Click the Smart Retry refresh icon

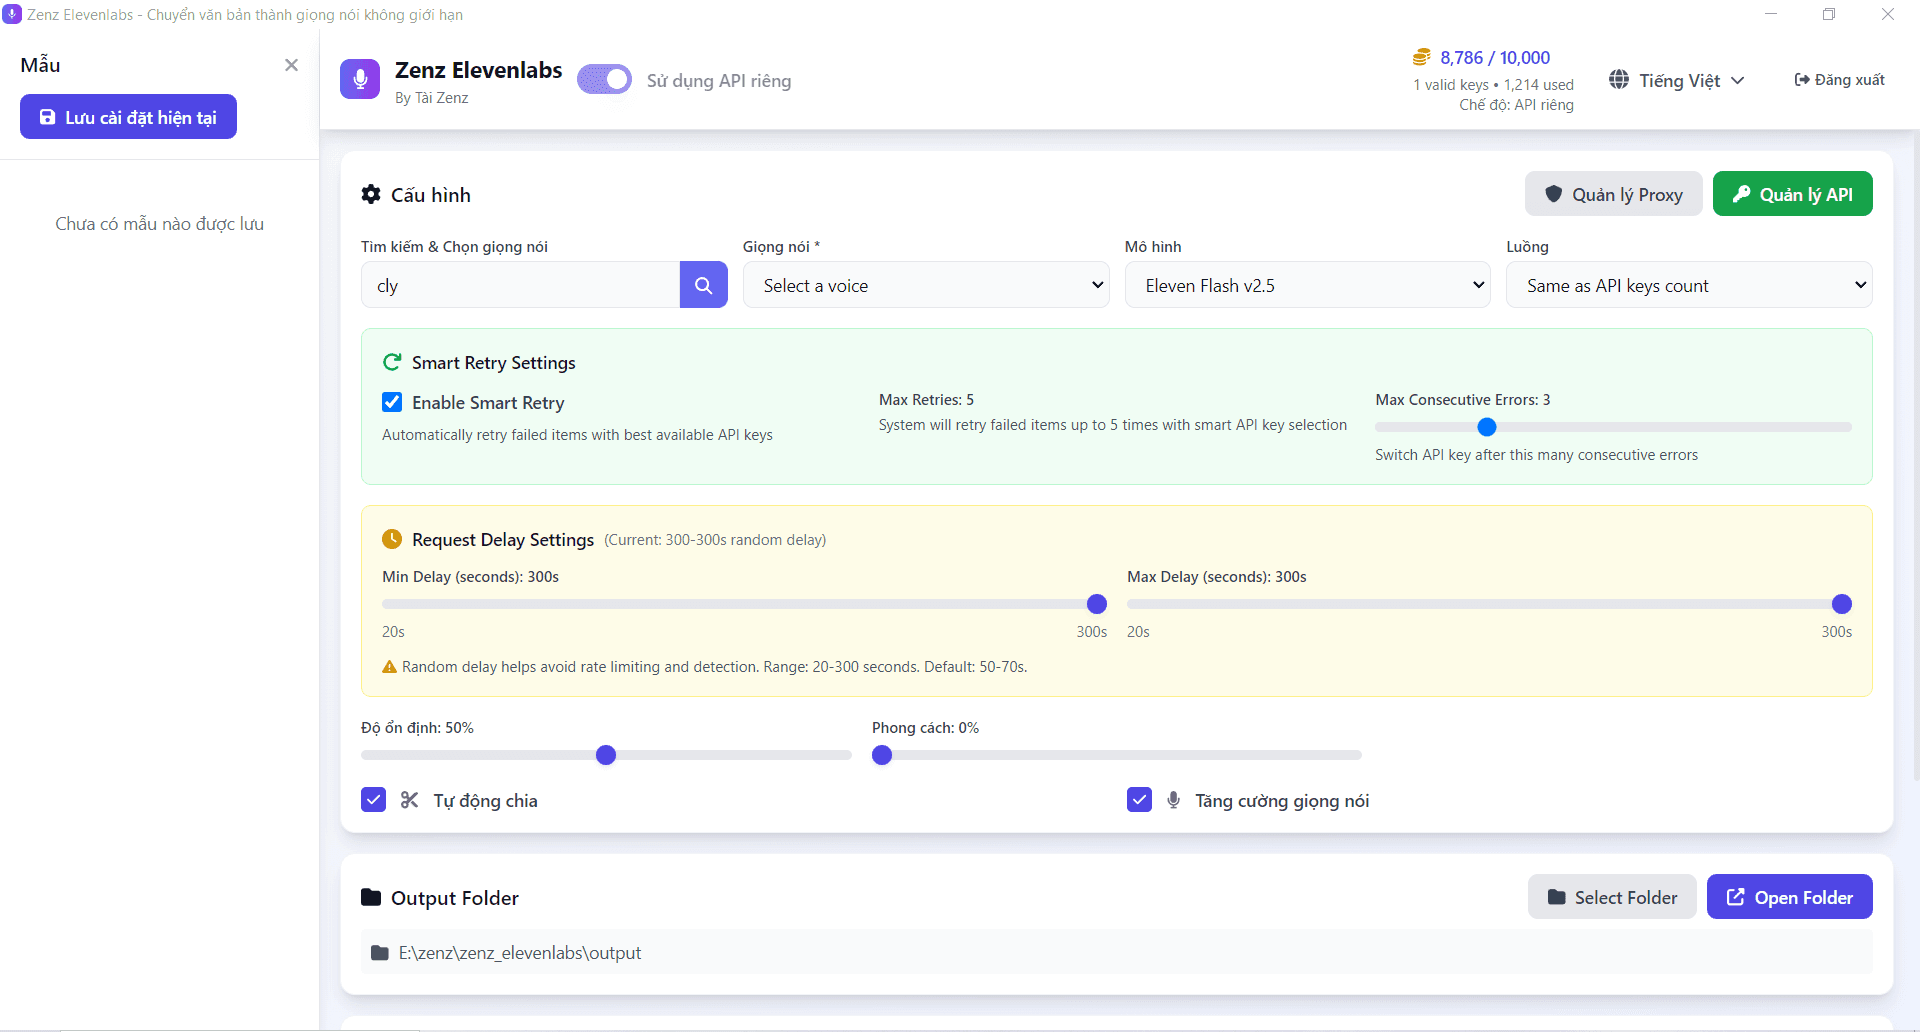pos(392,362)
